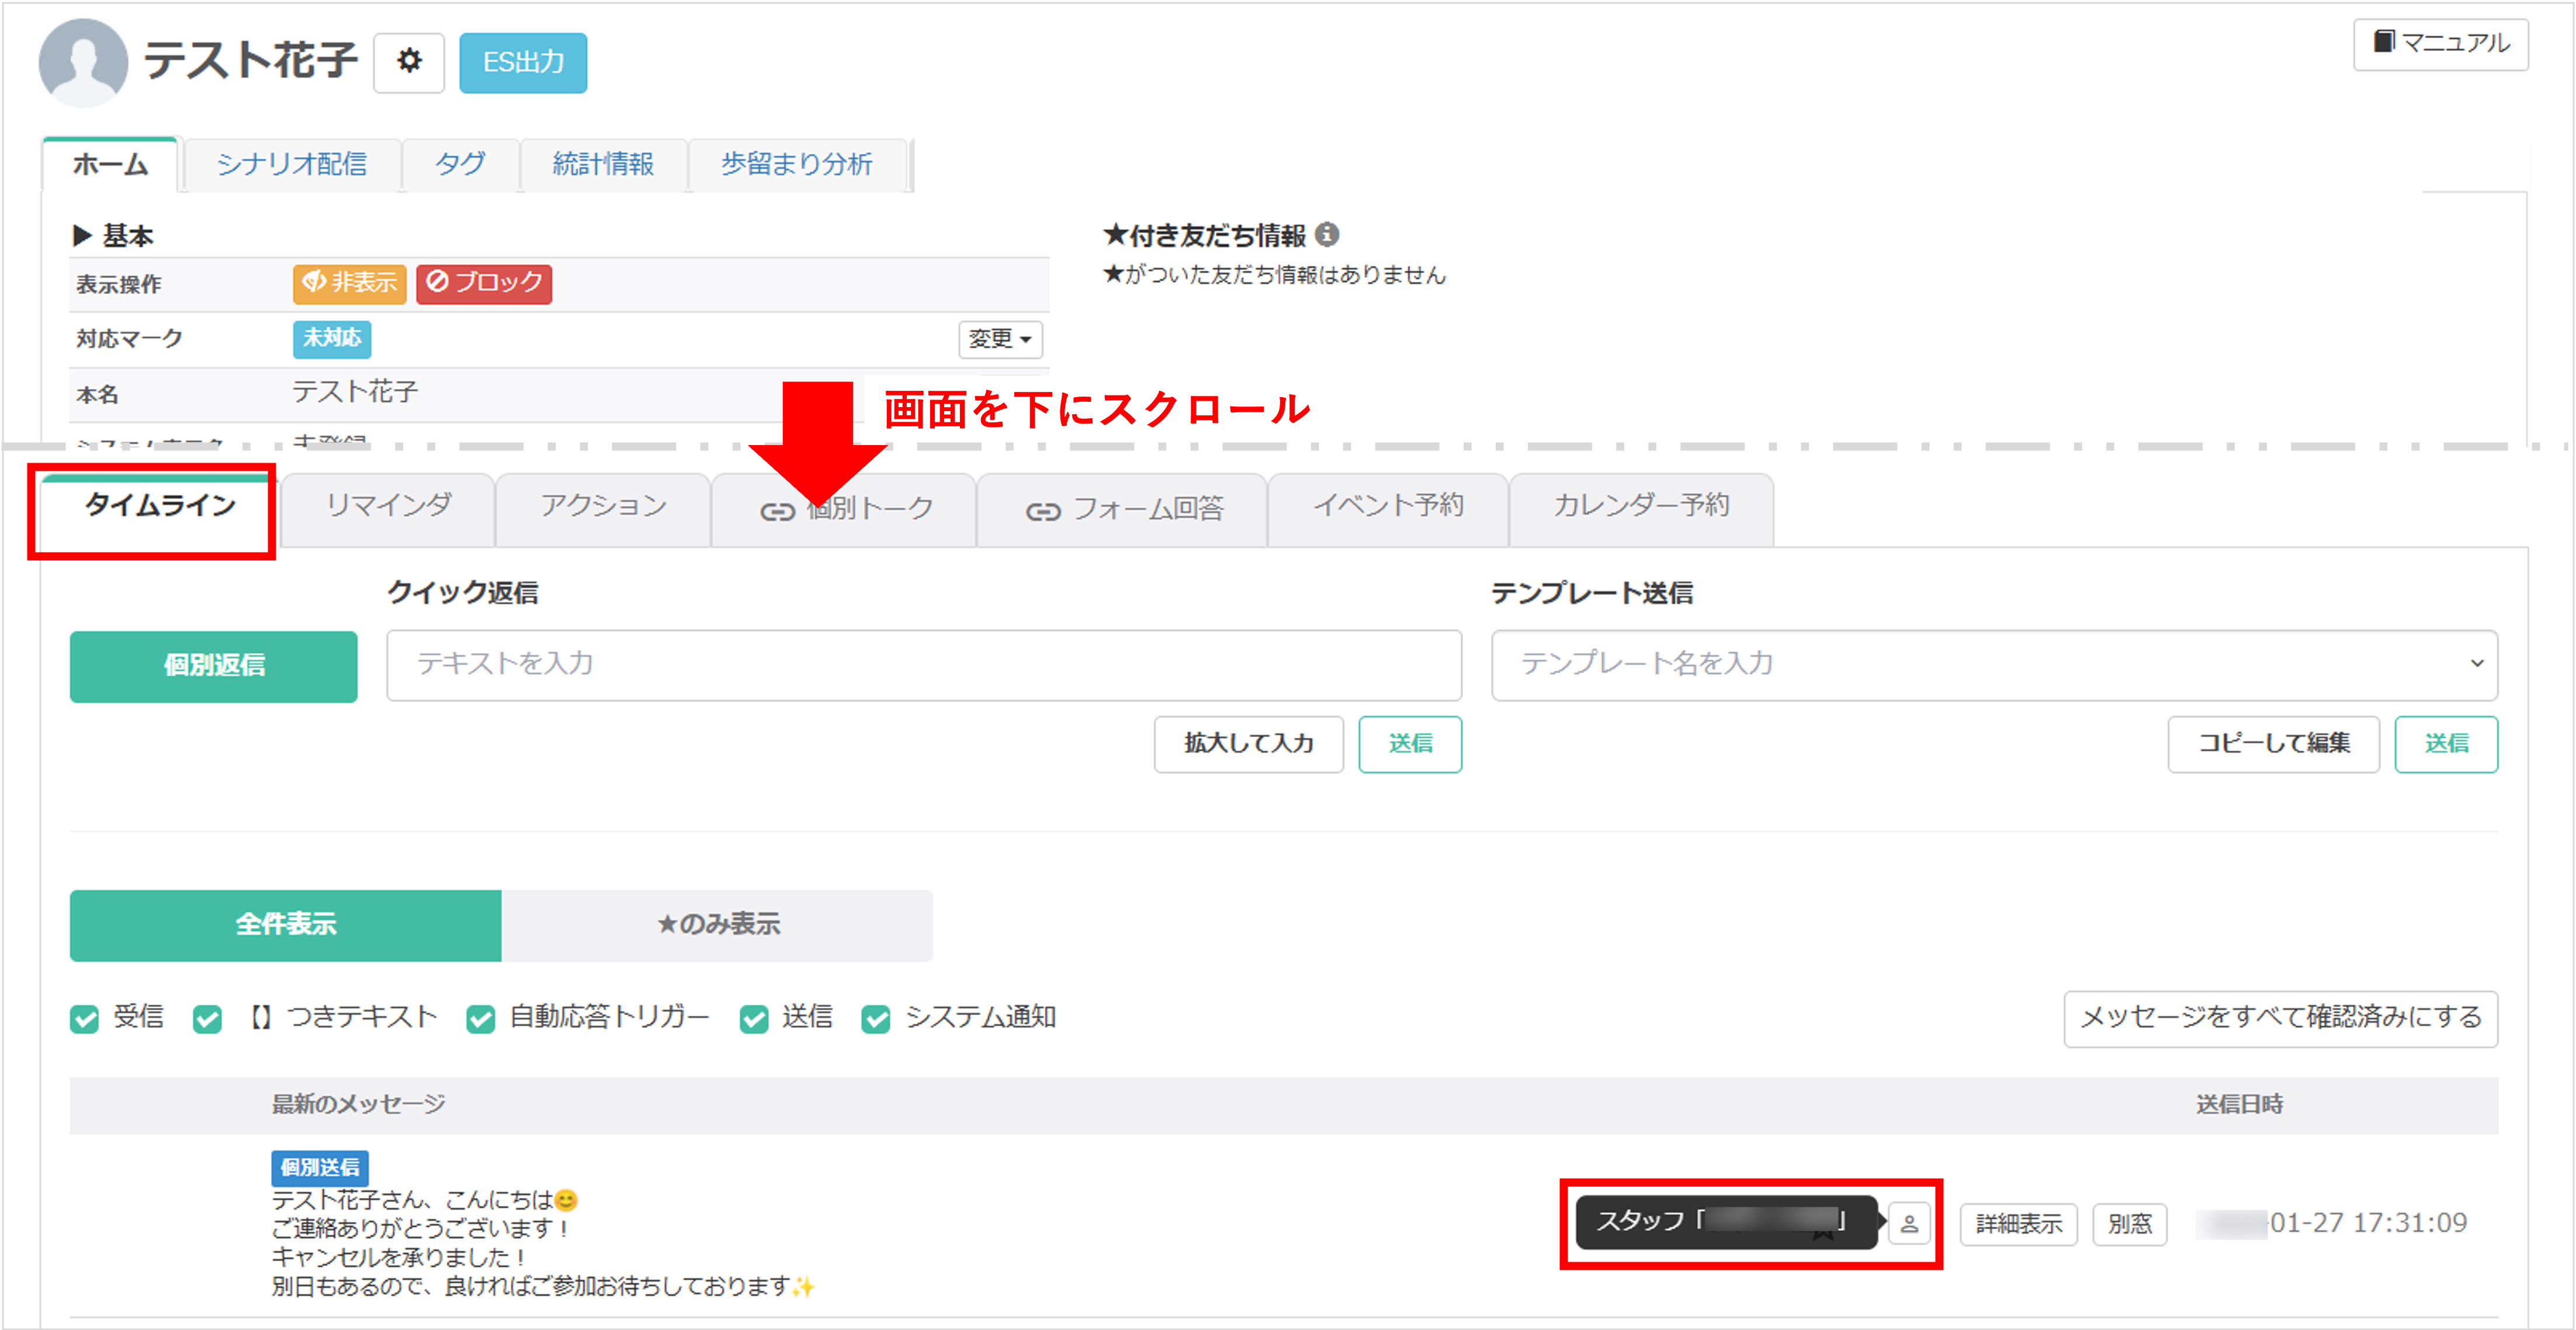
Task: Click the user avatar profile picture
Action: (x=83, y=62)
